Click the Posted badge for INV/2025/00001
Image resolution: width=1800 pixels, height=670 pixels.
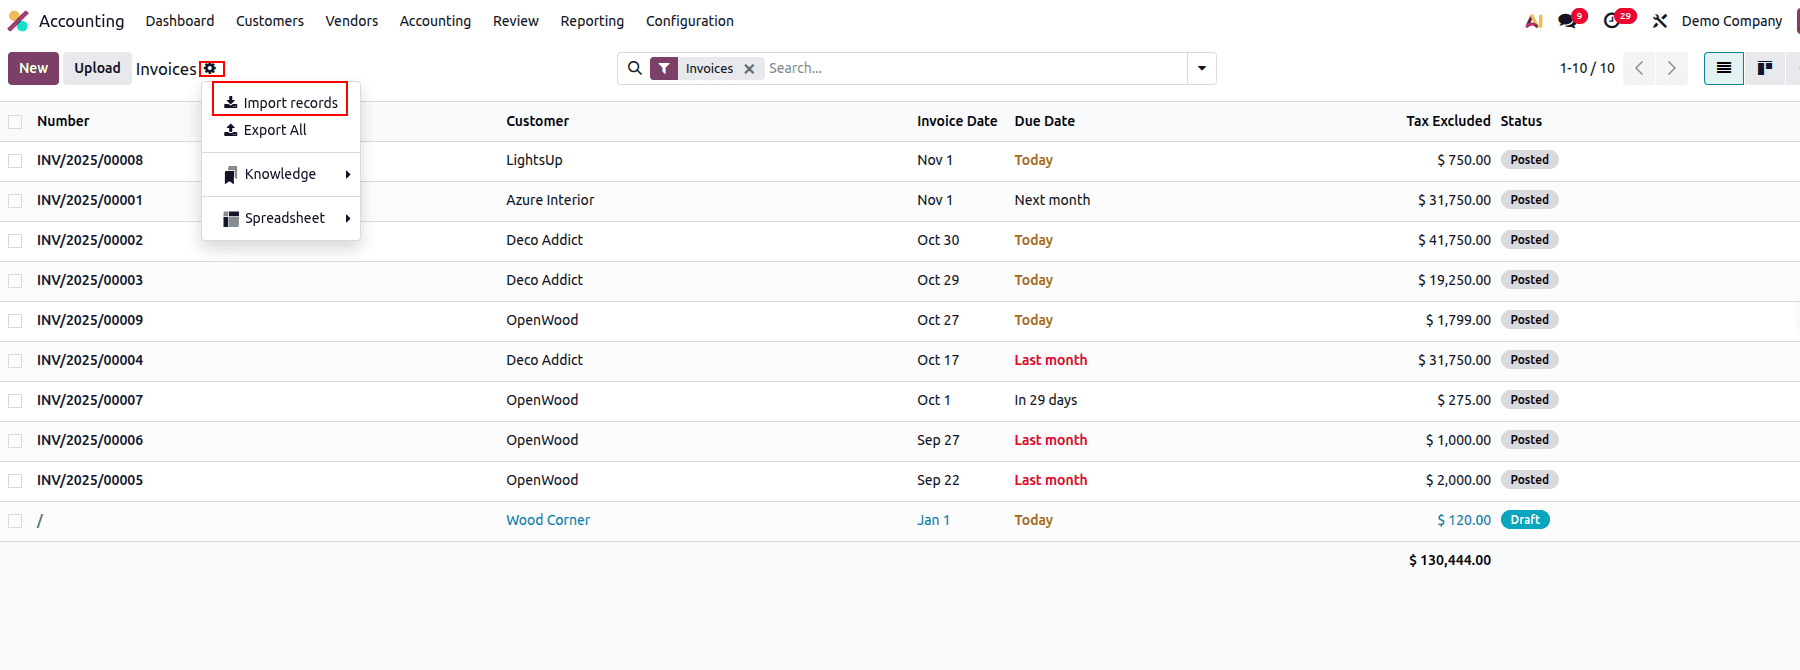pos(1529,200)
